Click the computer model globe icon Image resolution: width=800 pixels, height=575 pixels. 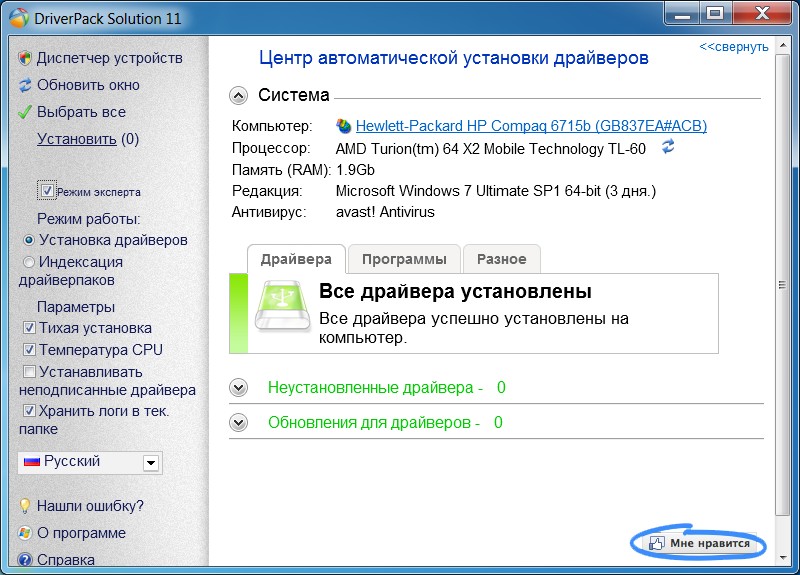coord(343,126)
